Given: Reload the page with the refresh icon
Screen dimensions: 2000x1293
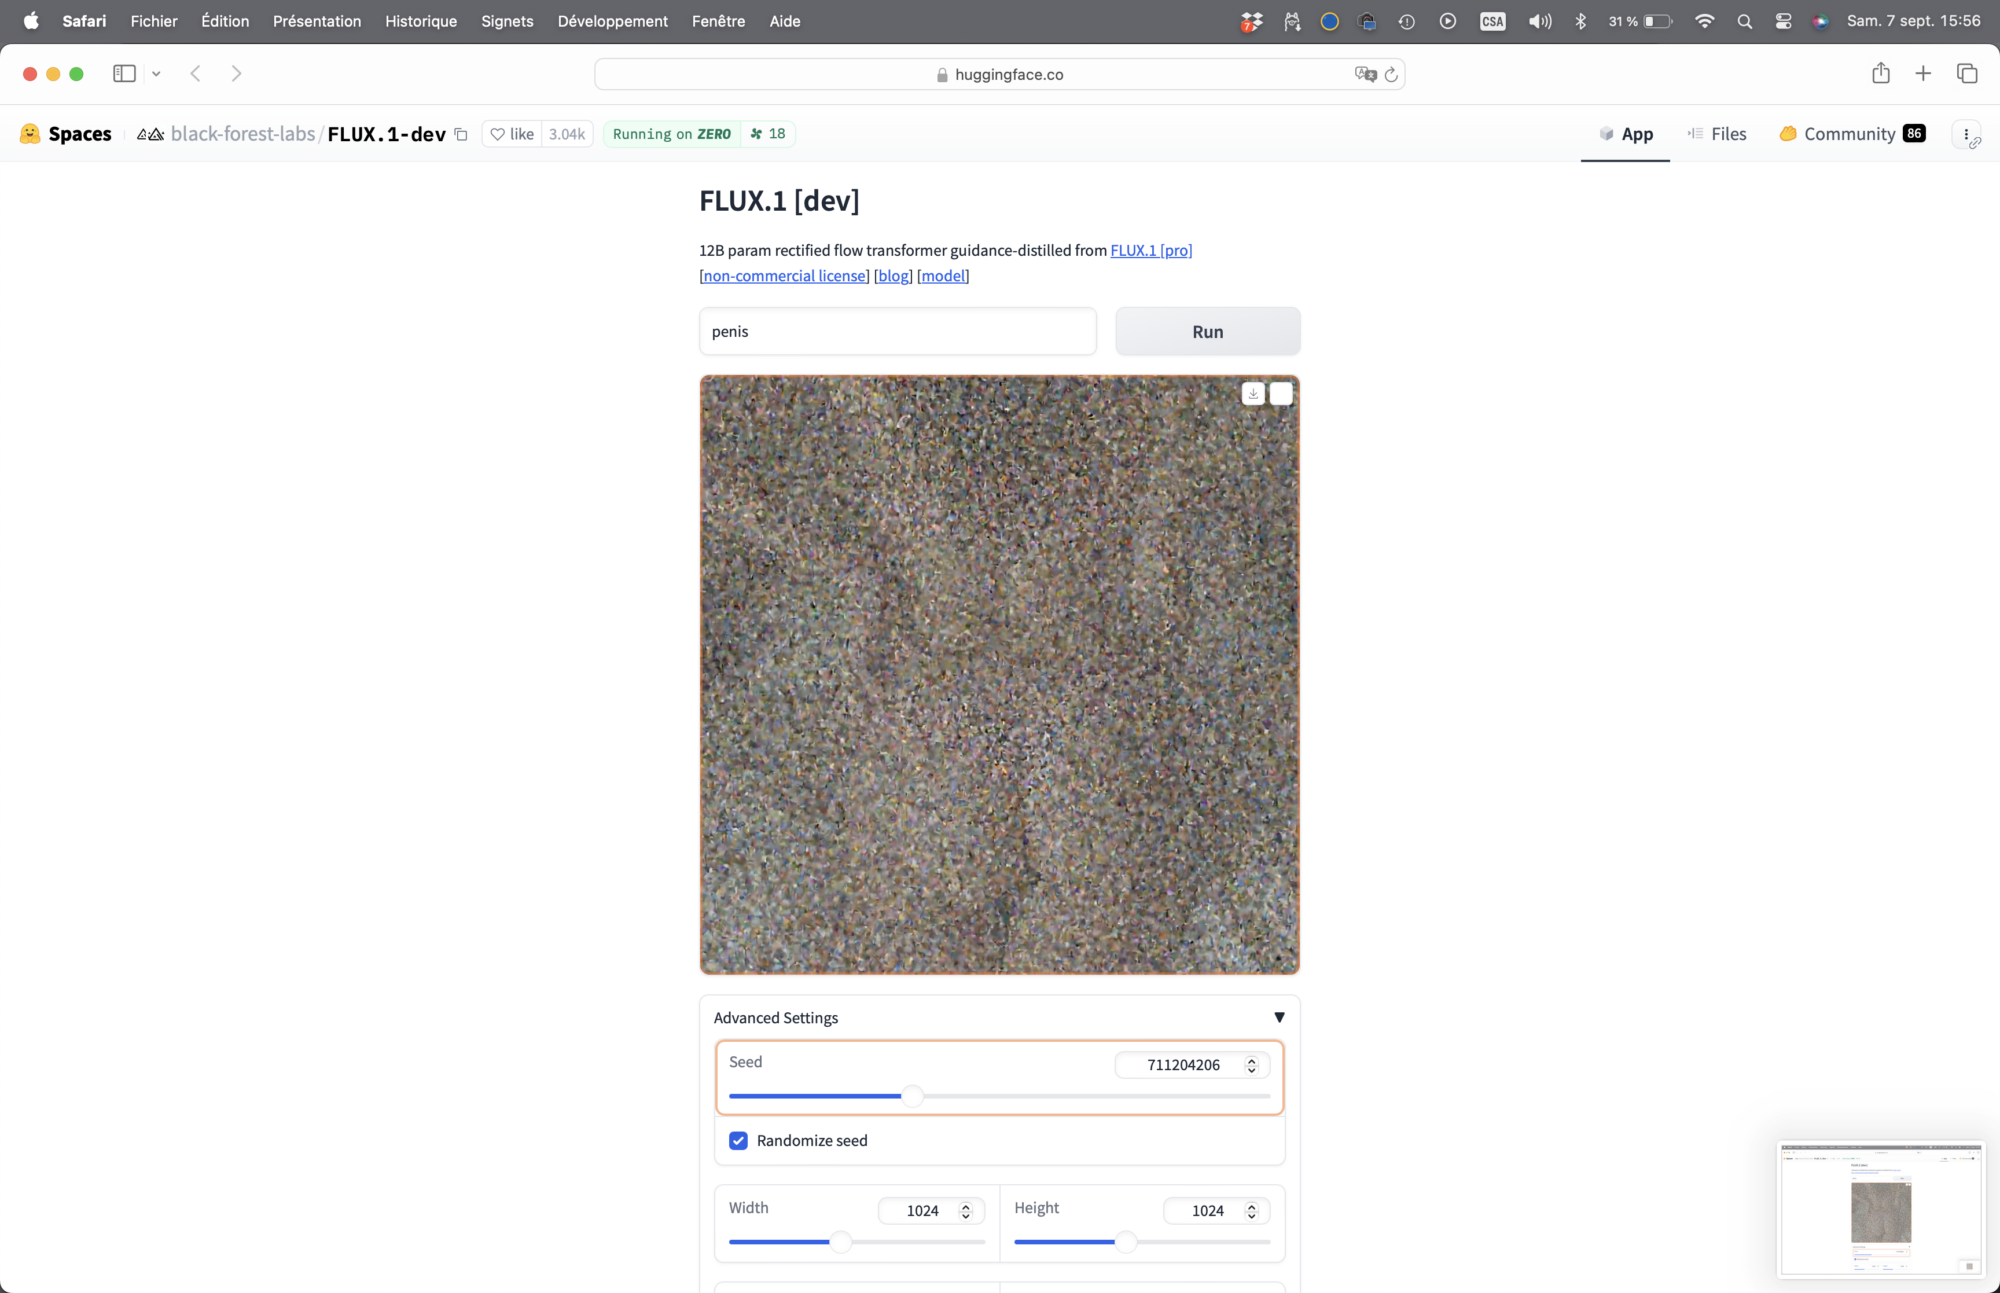Looking at the screenshot, I should [1391, 74].
